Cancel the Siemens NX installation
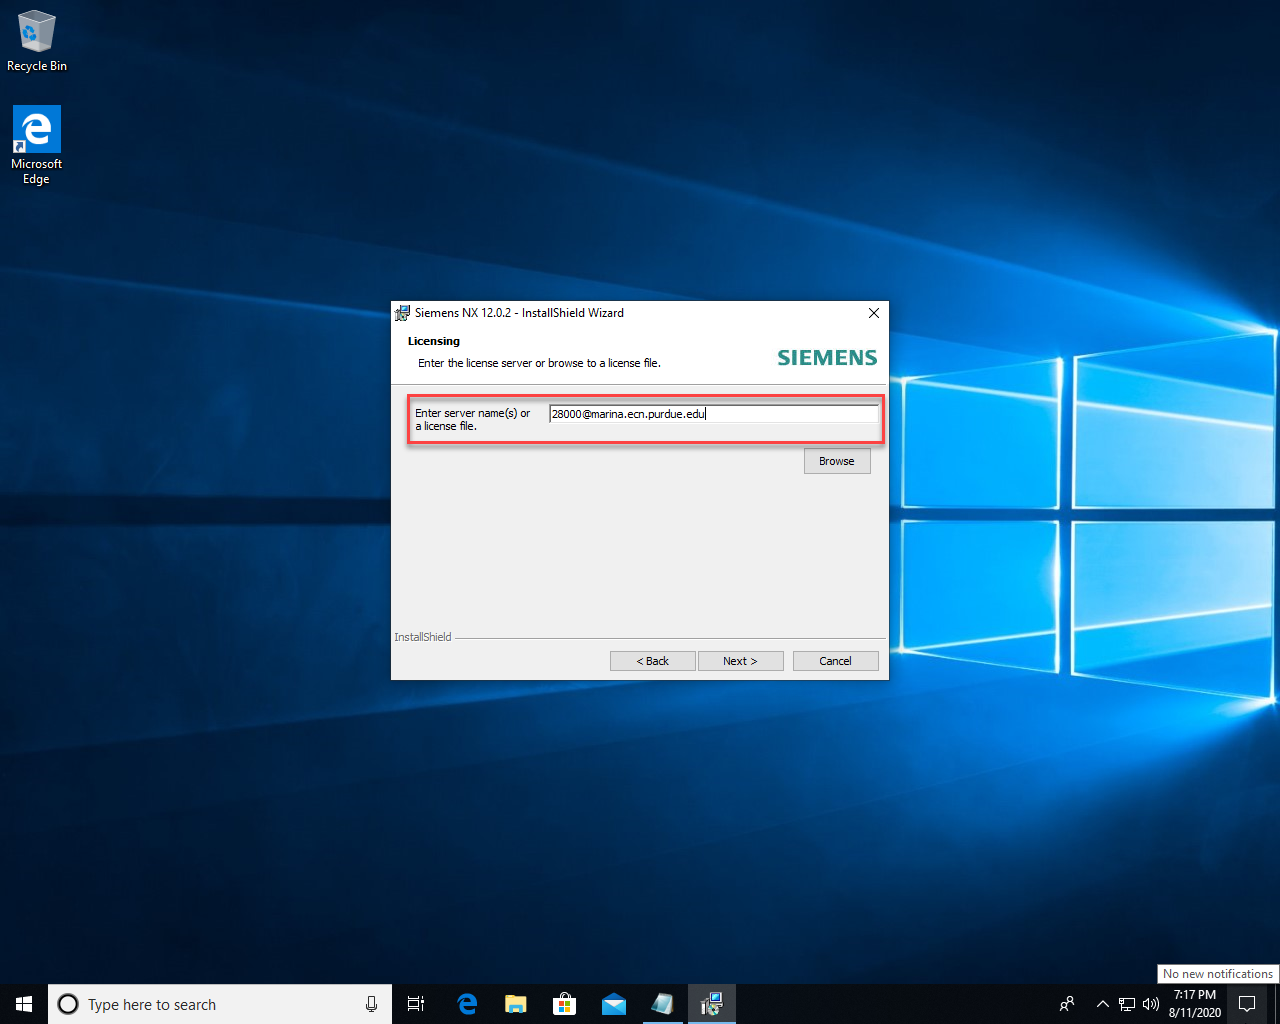Screen dimensions: 1280x1024 click(835, 661)
